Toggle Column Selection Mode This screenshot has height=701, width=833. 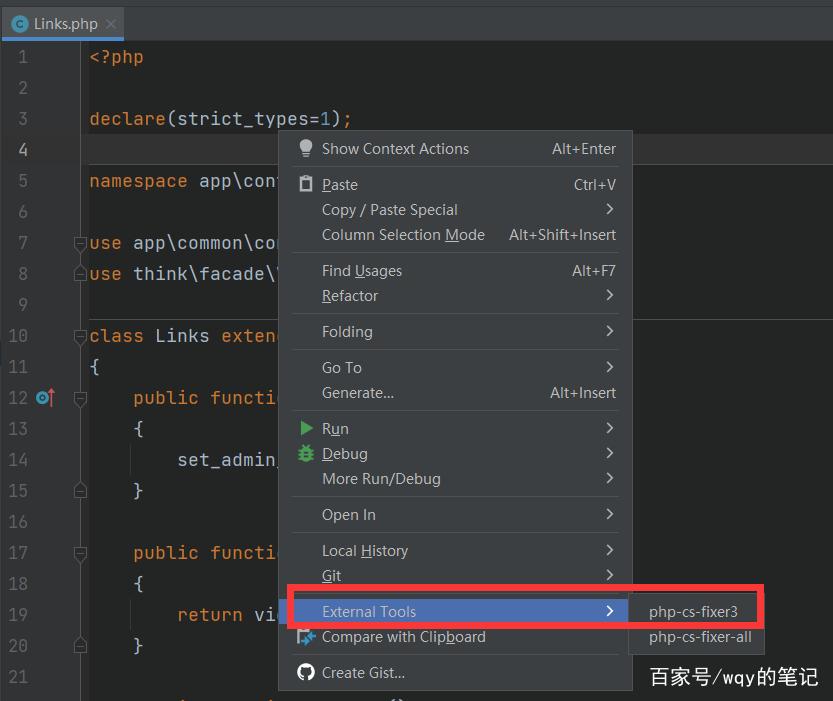tap(403, 234)
